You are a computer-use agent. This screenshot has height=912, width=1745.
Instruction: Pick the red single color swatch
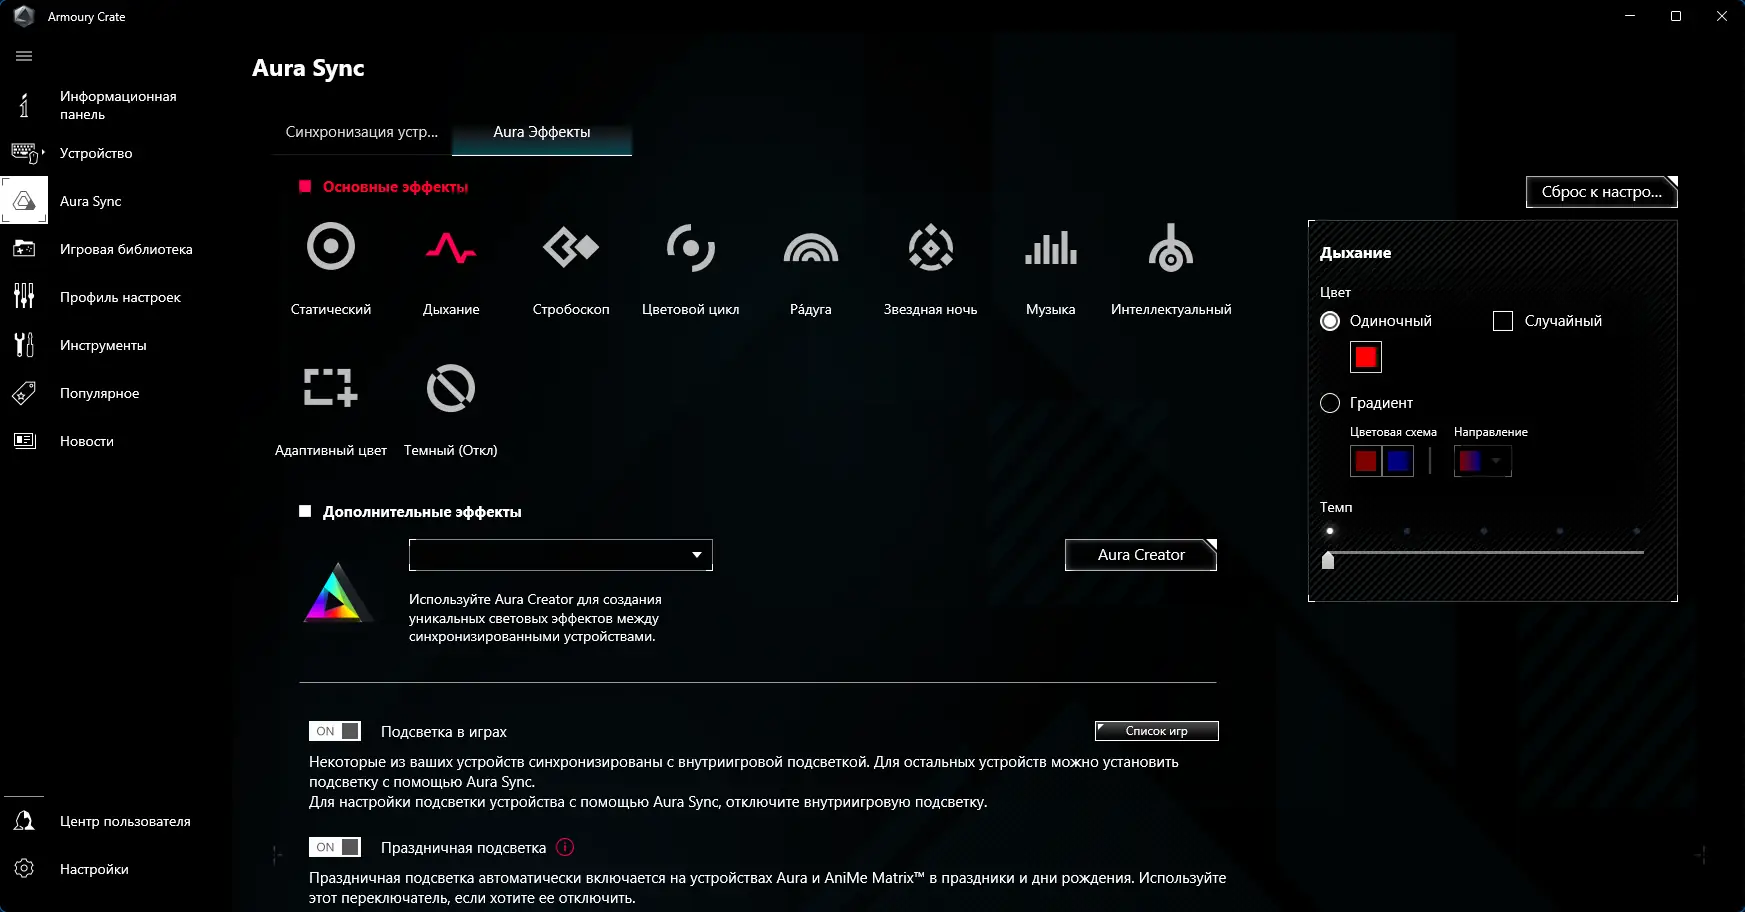1366,357
